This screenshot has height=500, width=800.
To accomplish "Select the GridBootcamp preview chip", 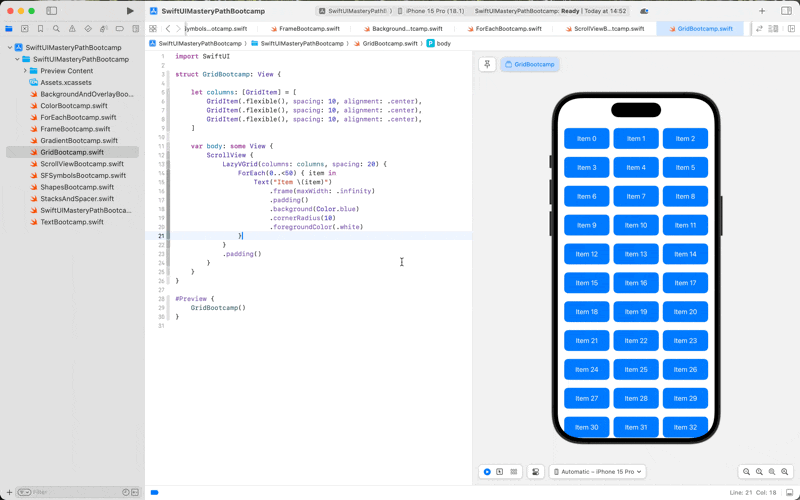I will (530, 64).
